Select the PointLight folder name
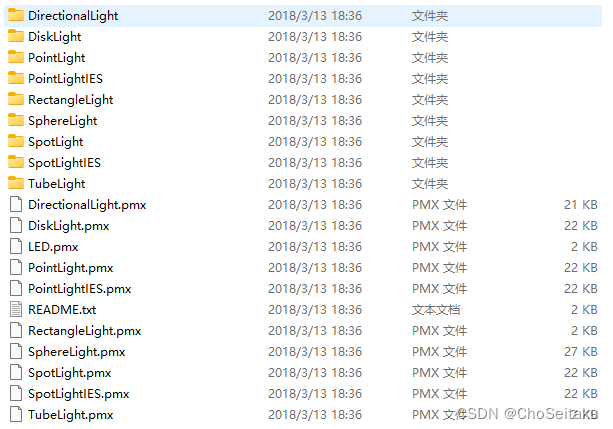613x429 pixels. 57,58
